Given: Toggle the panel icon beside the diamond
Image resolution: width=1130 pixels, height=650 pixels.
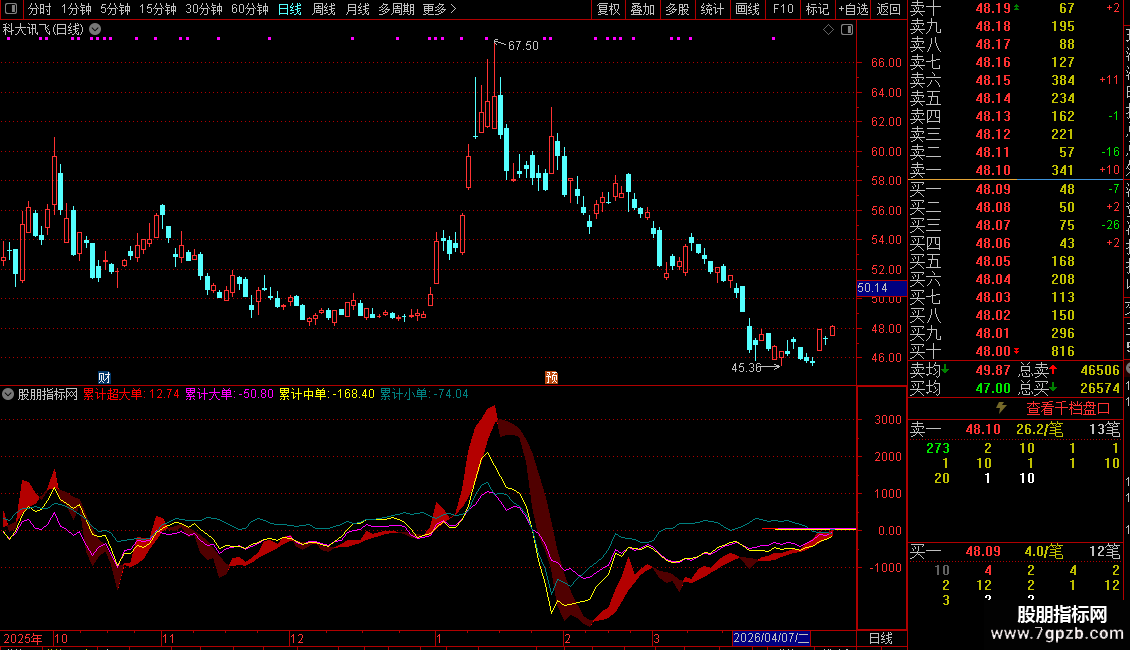Looking at the screenshot, I should pos(845,30).
